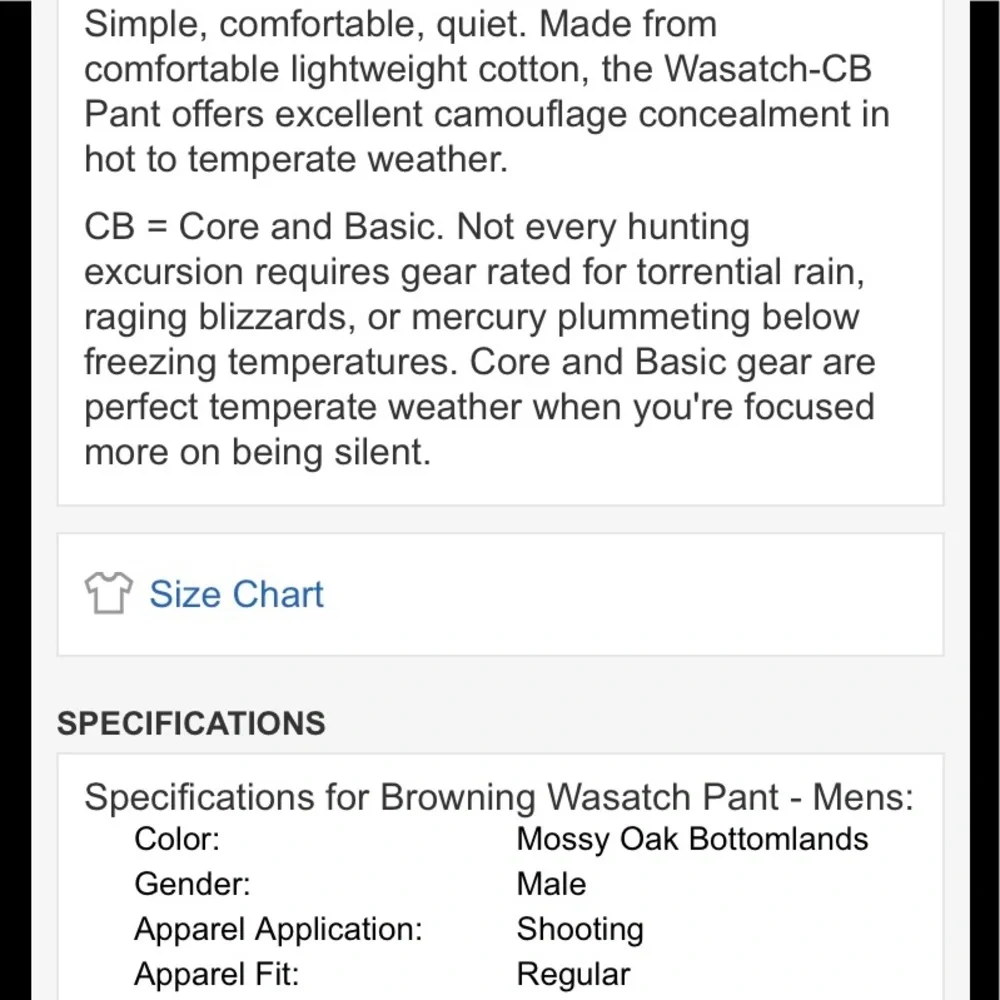This screenshot has height=1000, width=1000.
Task: Click the 'freezing temperatures' text line
Action: tap(480, 363)
